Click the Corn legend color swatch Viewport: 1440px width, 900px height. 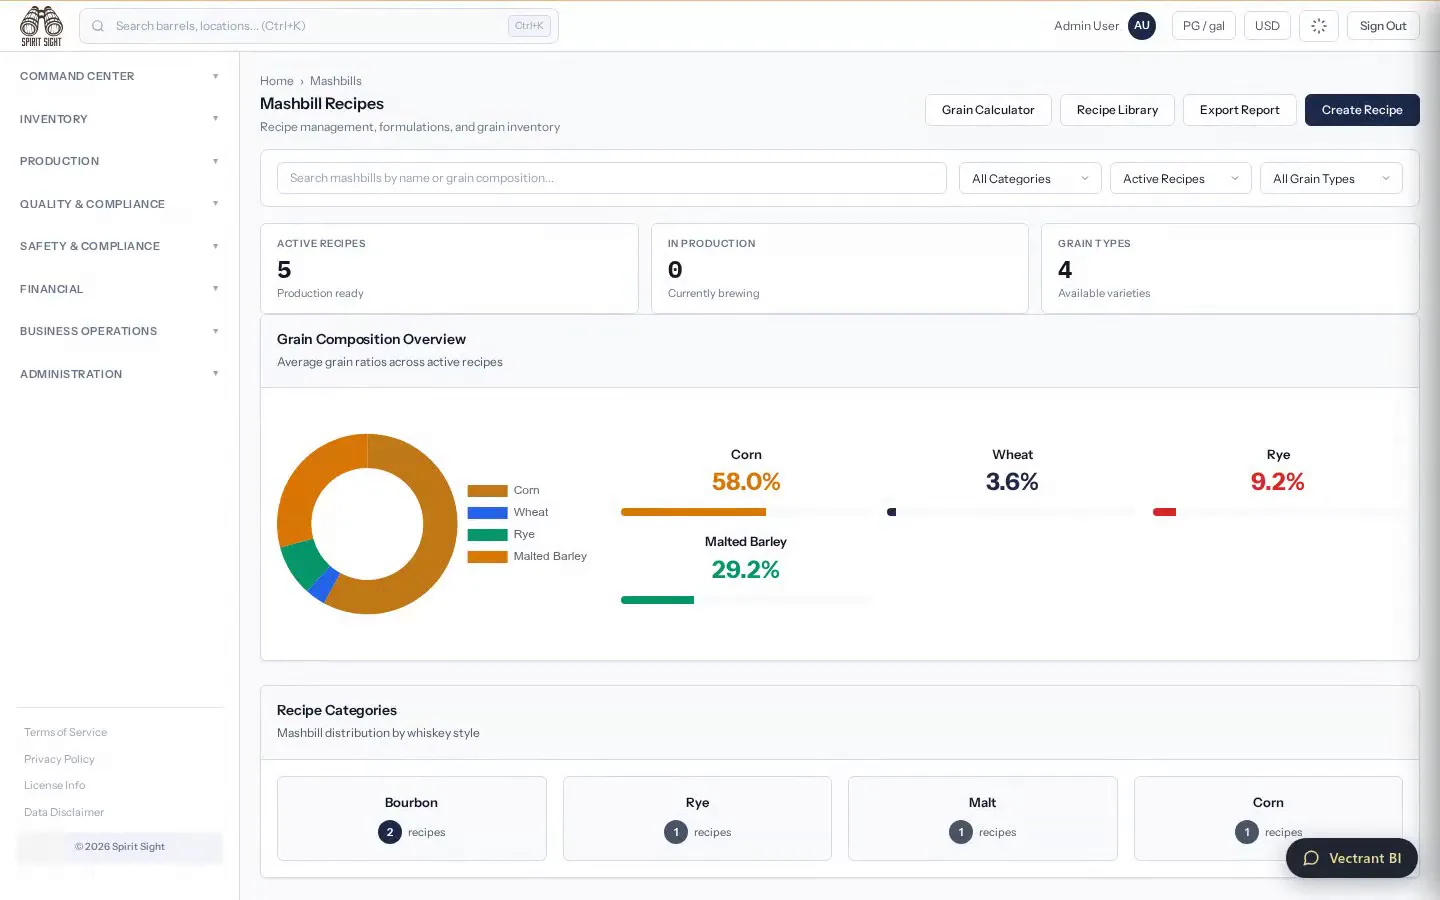[x=487, y=491]
